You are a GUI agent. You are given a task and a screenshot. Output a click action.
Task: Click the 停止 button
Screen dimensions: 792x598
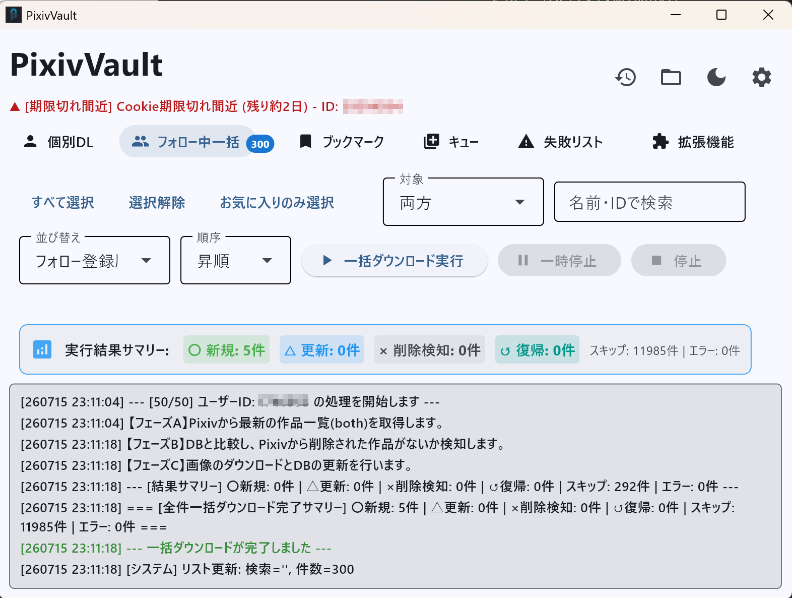point(678,261)
